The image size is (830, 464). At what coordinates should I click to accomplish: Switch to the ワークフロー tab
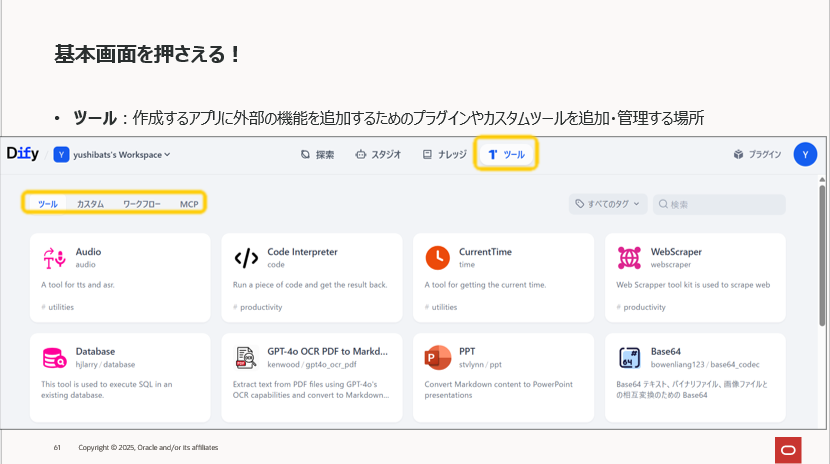142,204
